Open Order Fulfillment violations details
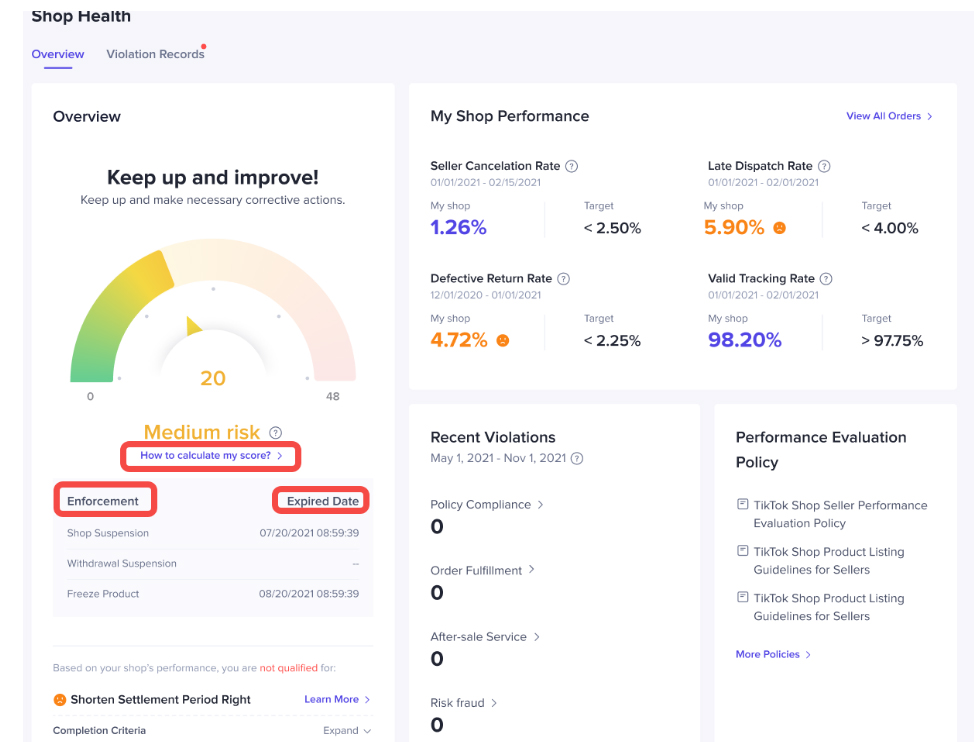 (483, 570)
